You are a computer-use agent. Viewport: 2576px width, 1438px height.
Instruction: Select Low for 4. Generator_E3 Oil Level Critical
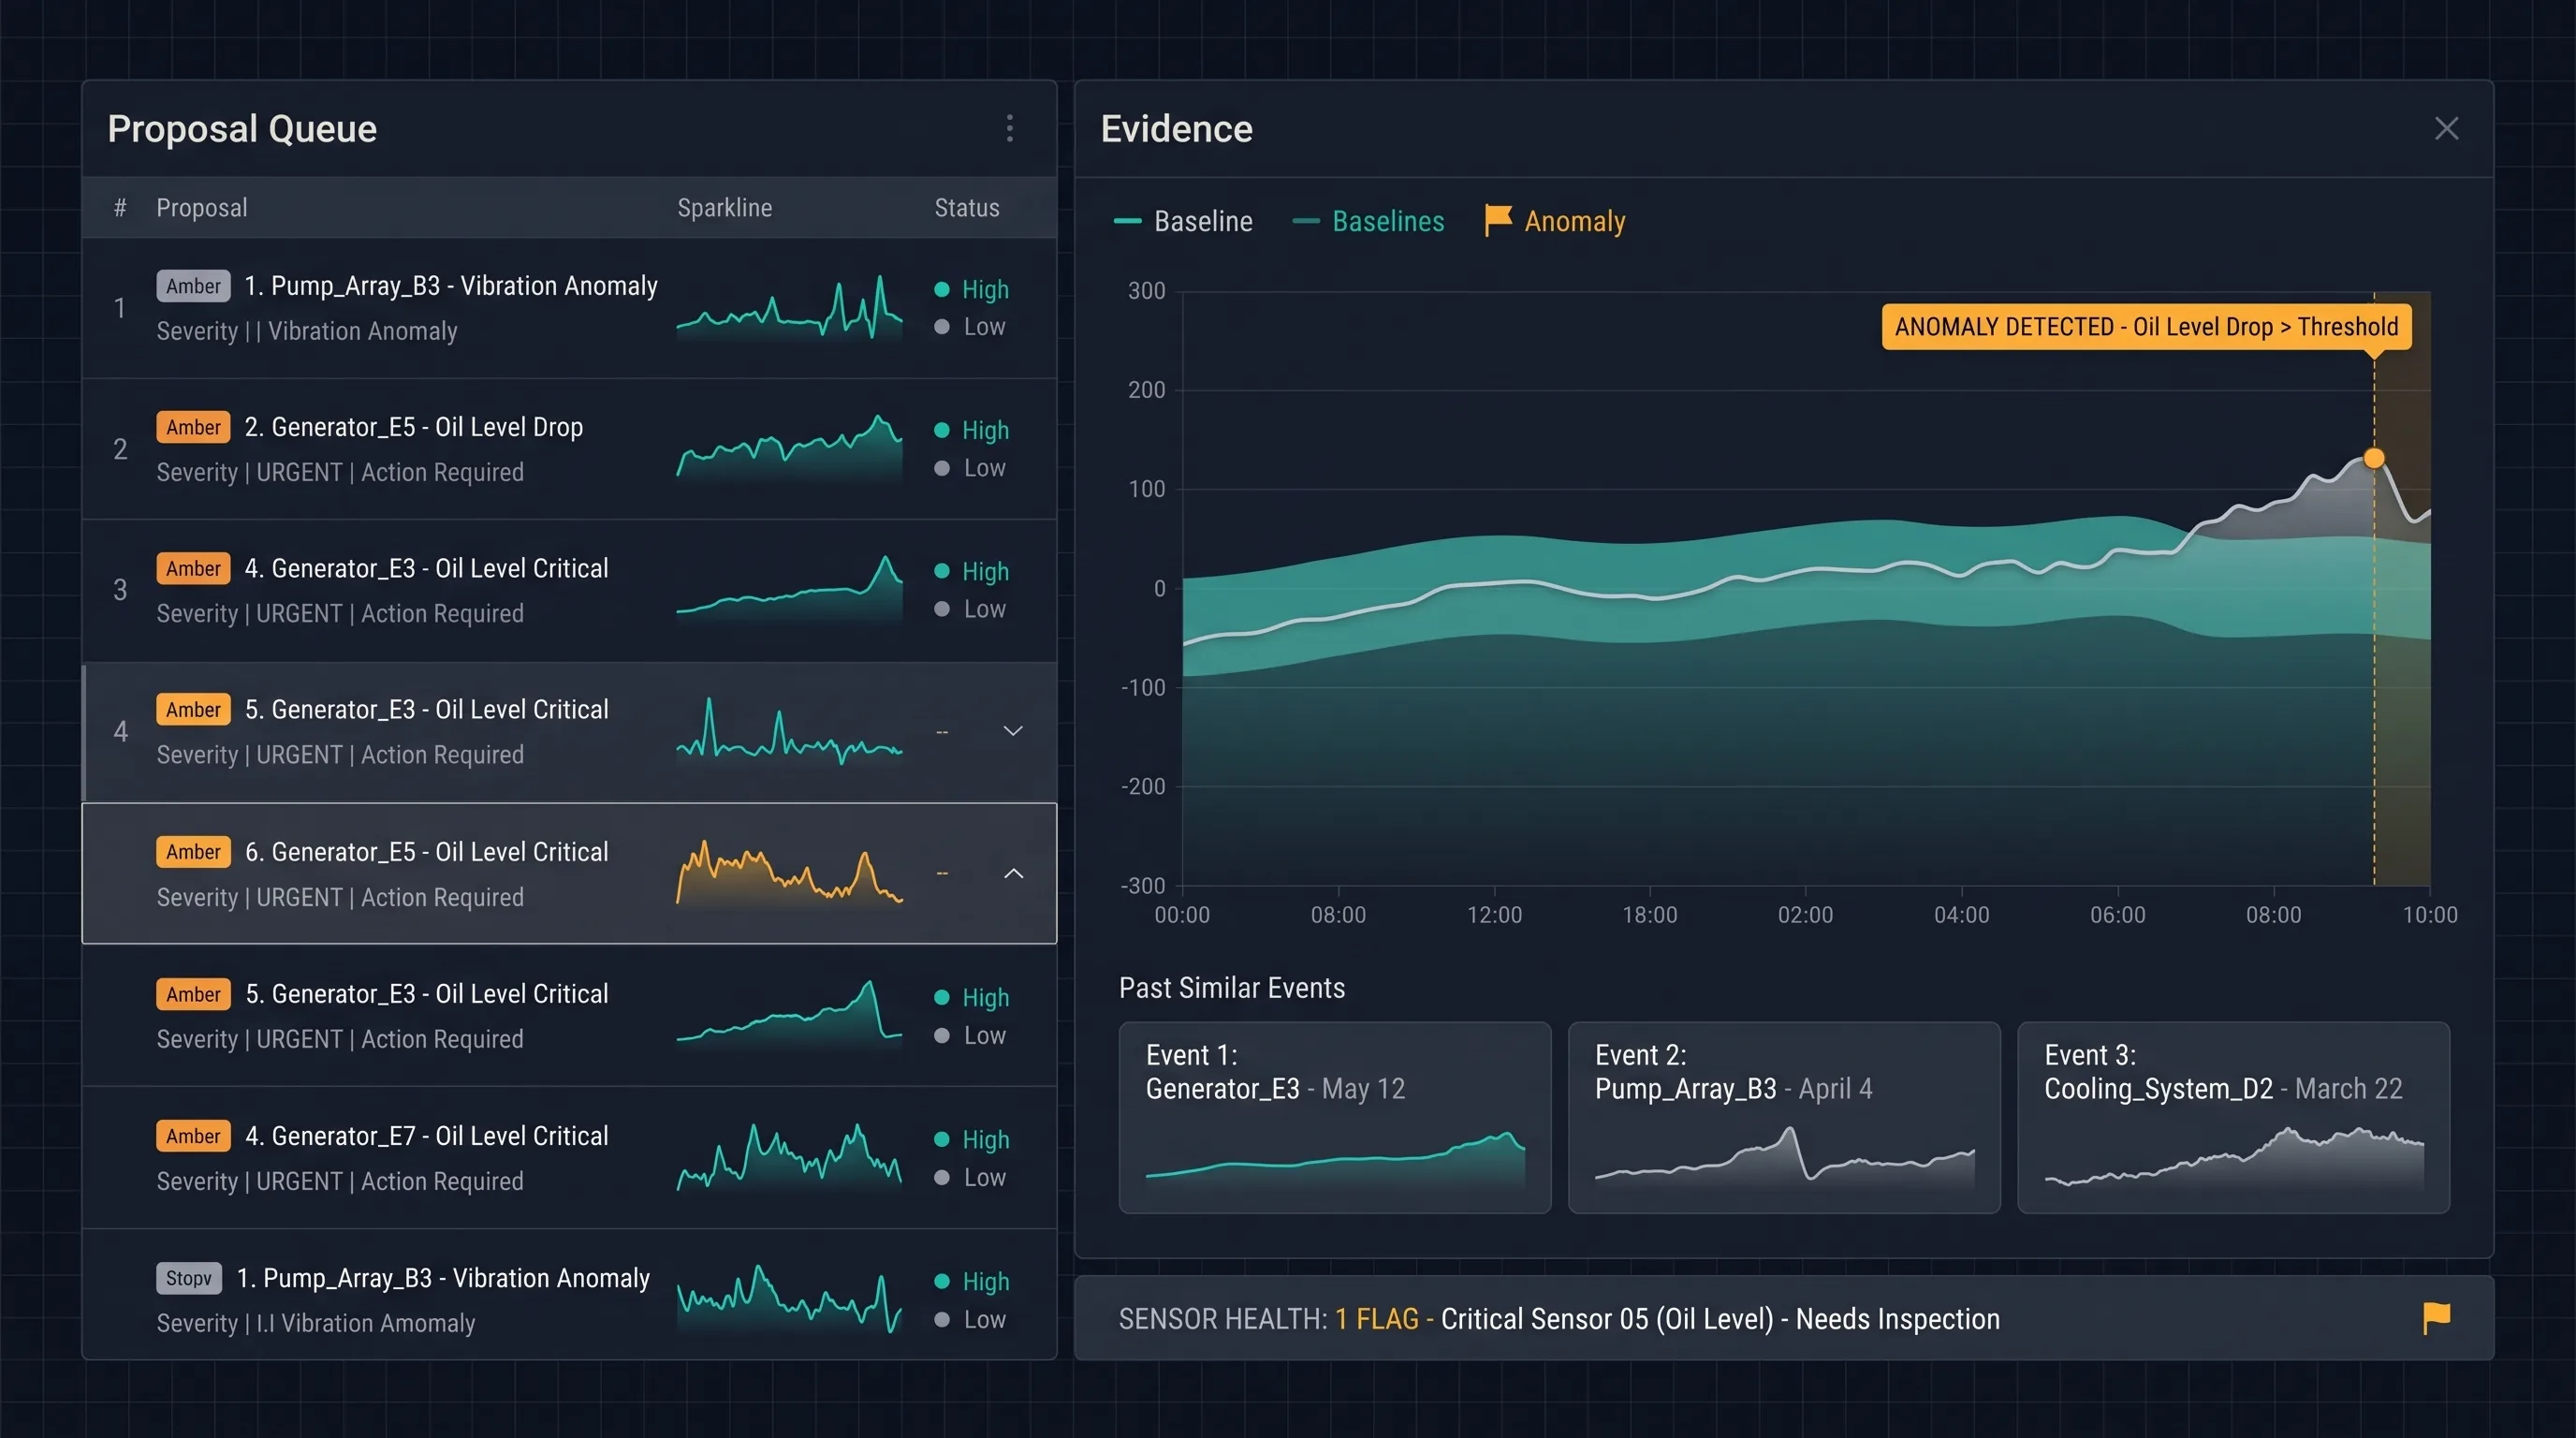click(969, 609)
